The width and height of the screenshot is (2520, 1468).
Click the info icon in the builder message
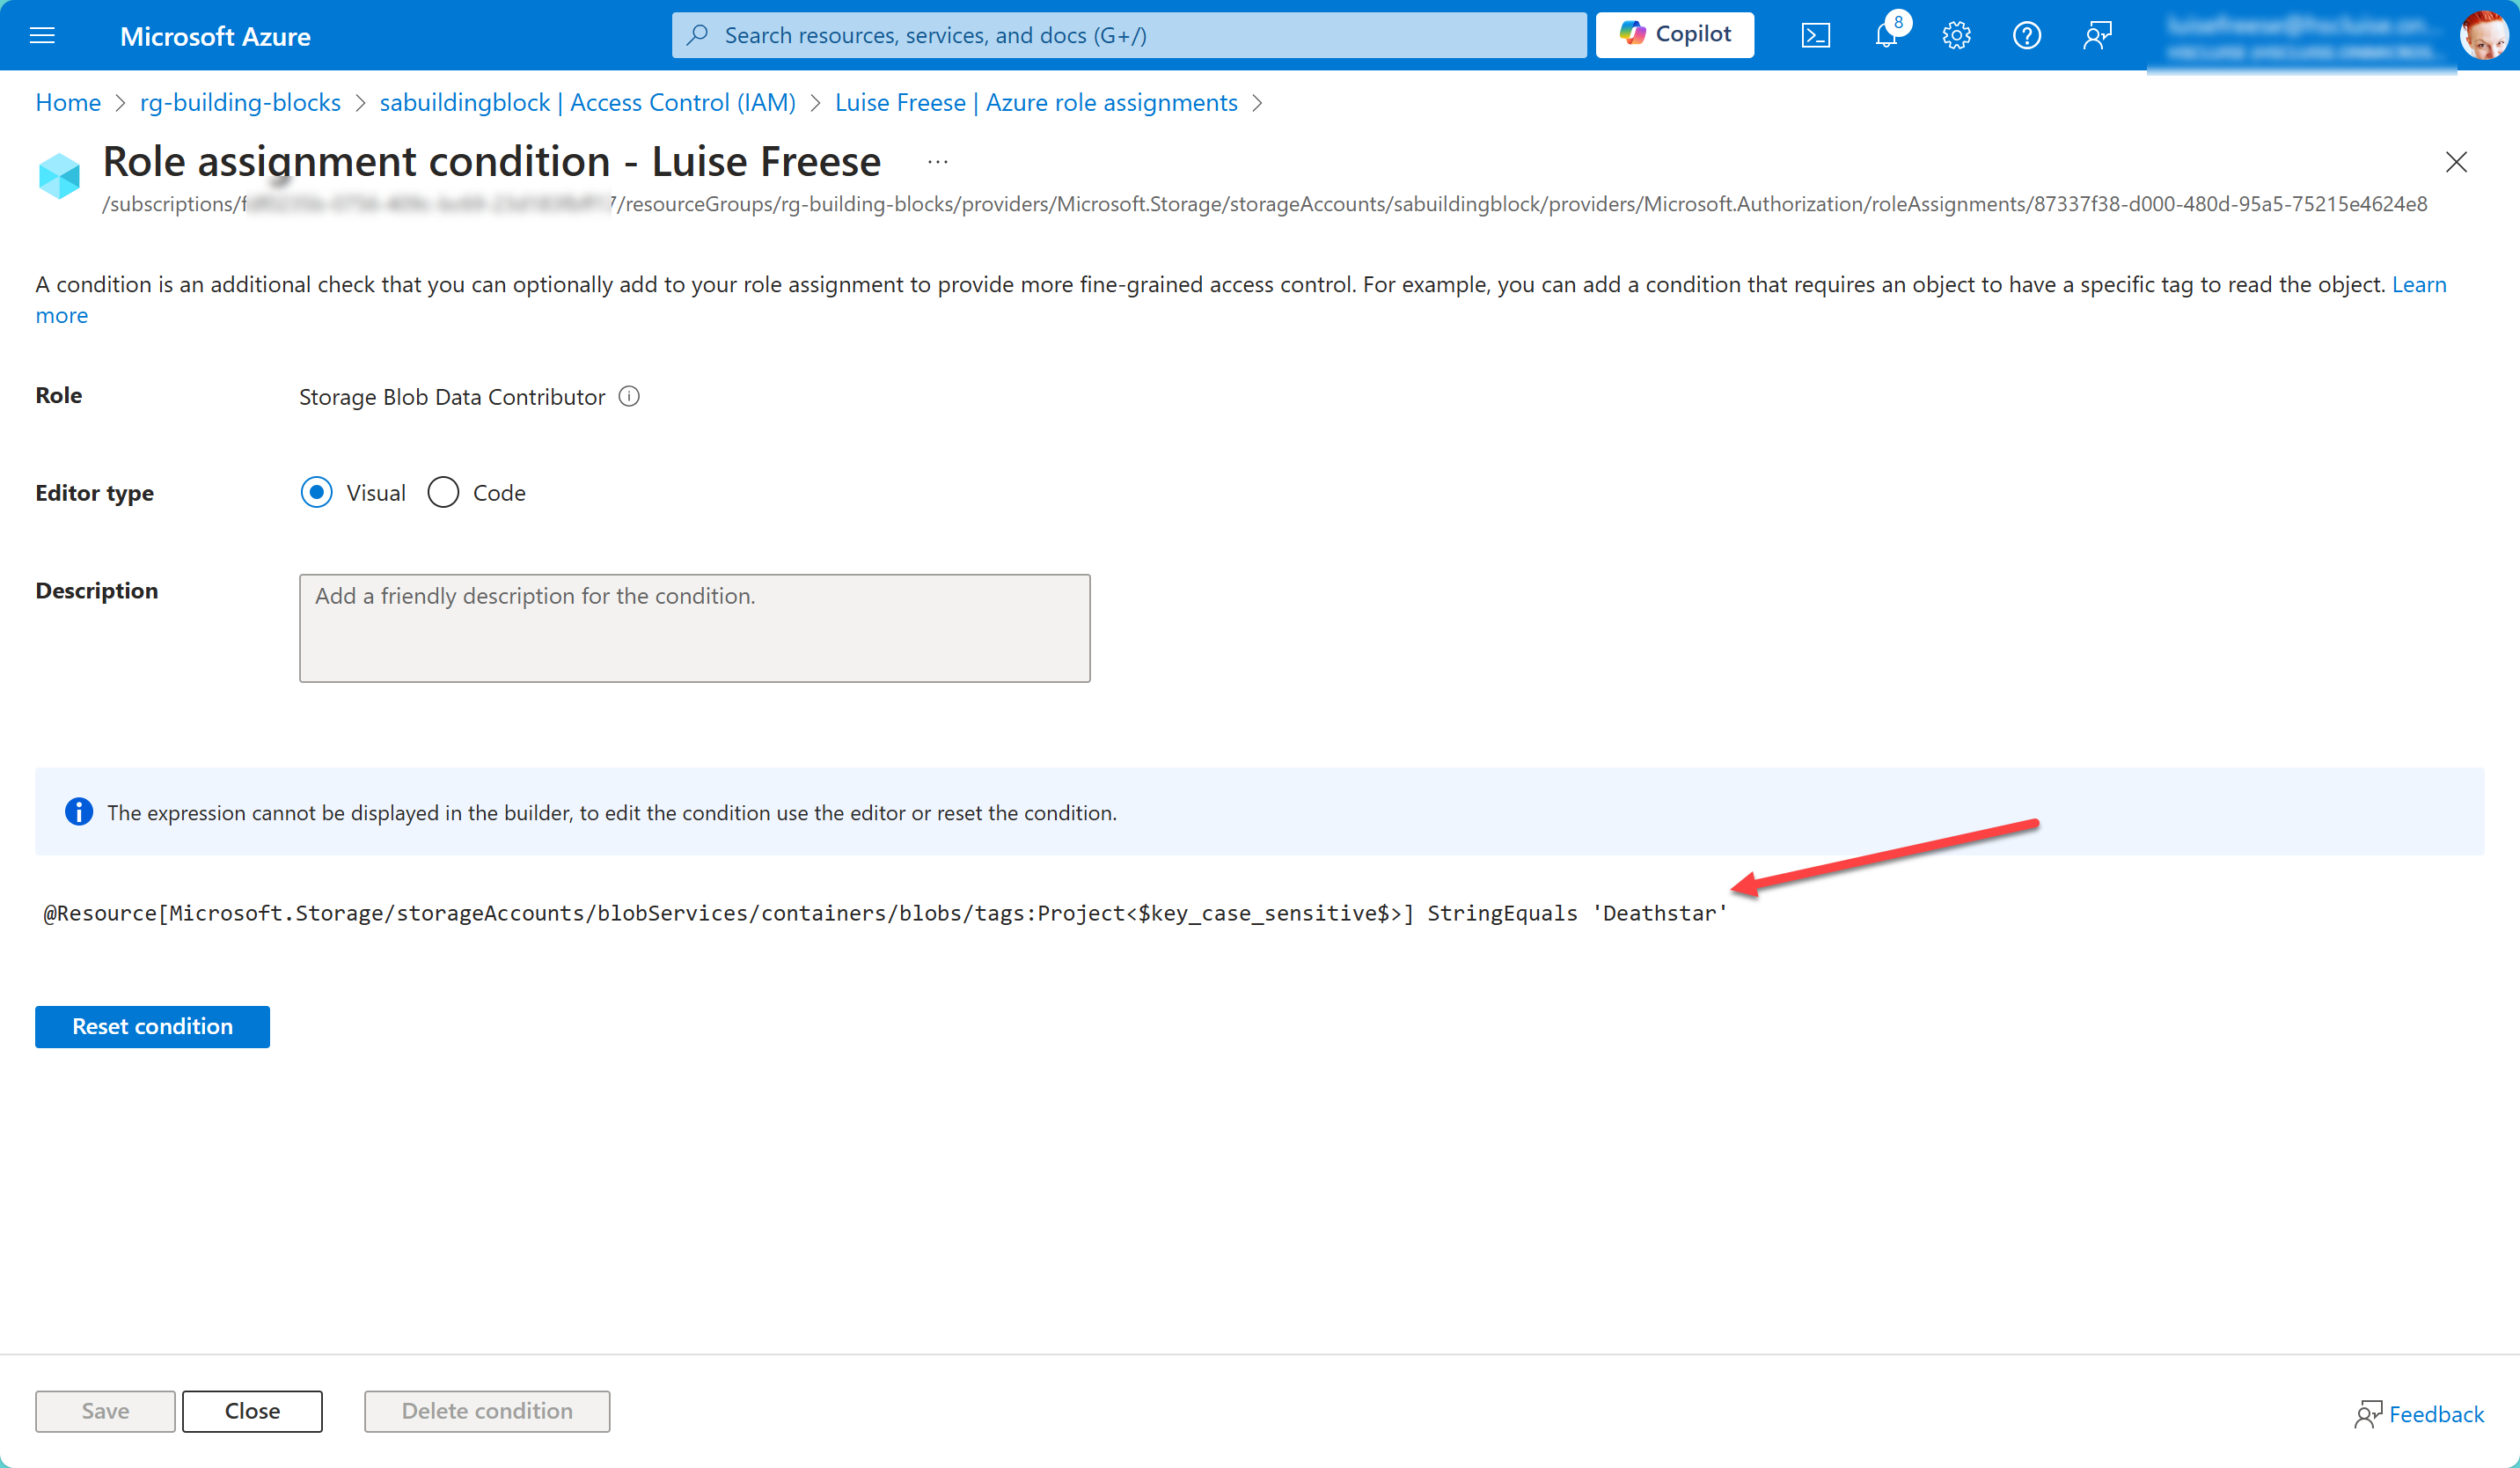[x=79, y=812]
